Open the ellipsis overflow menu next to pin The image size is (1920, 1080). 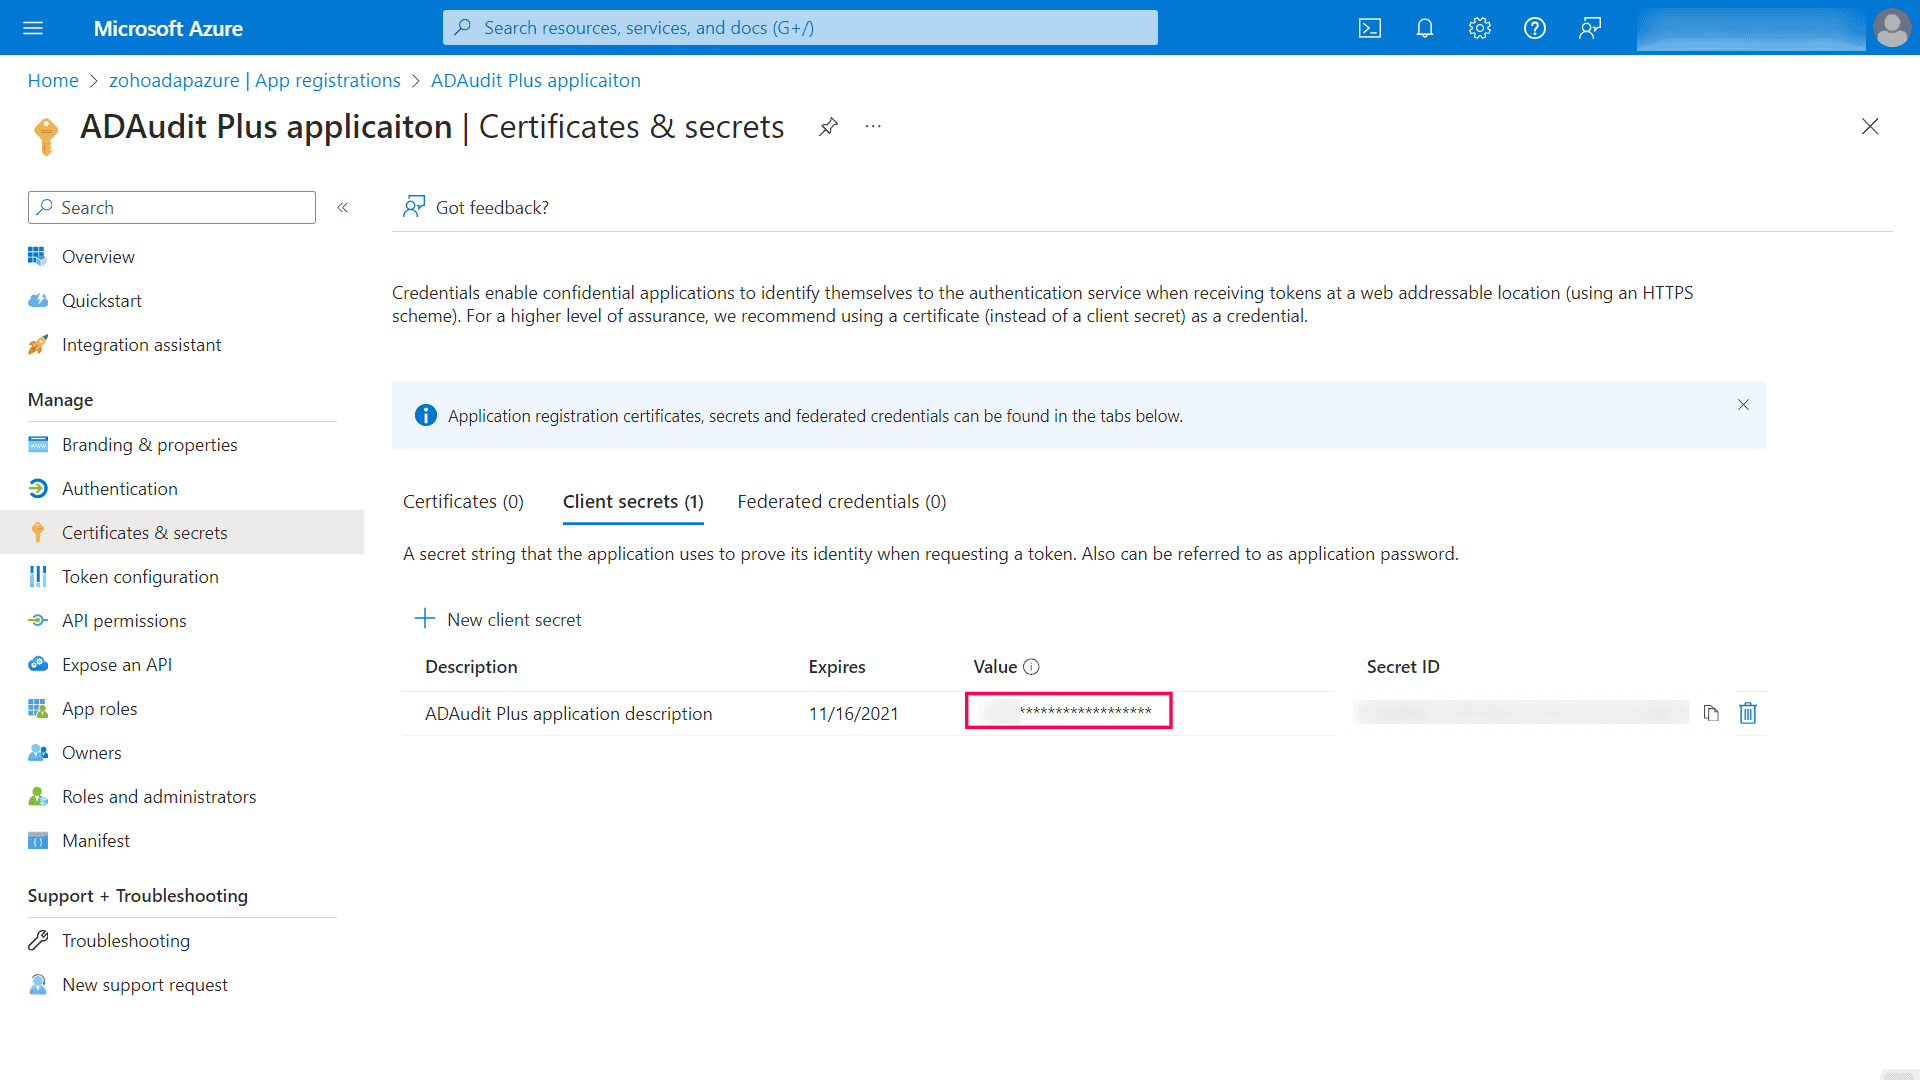pyautogui.click(x=872, y=127)
